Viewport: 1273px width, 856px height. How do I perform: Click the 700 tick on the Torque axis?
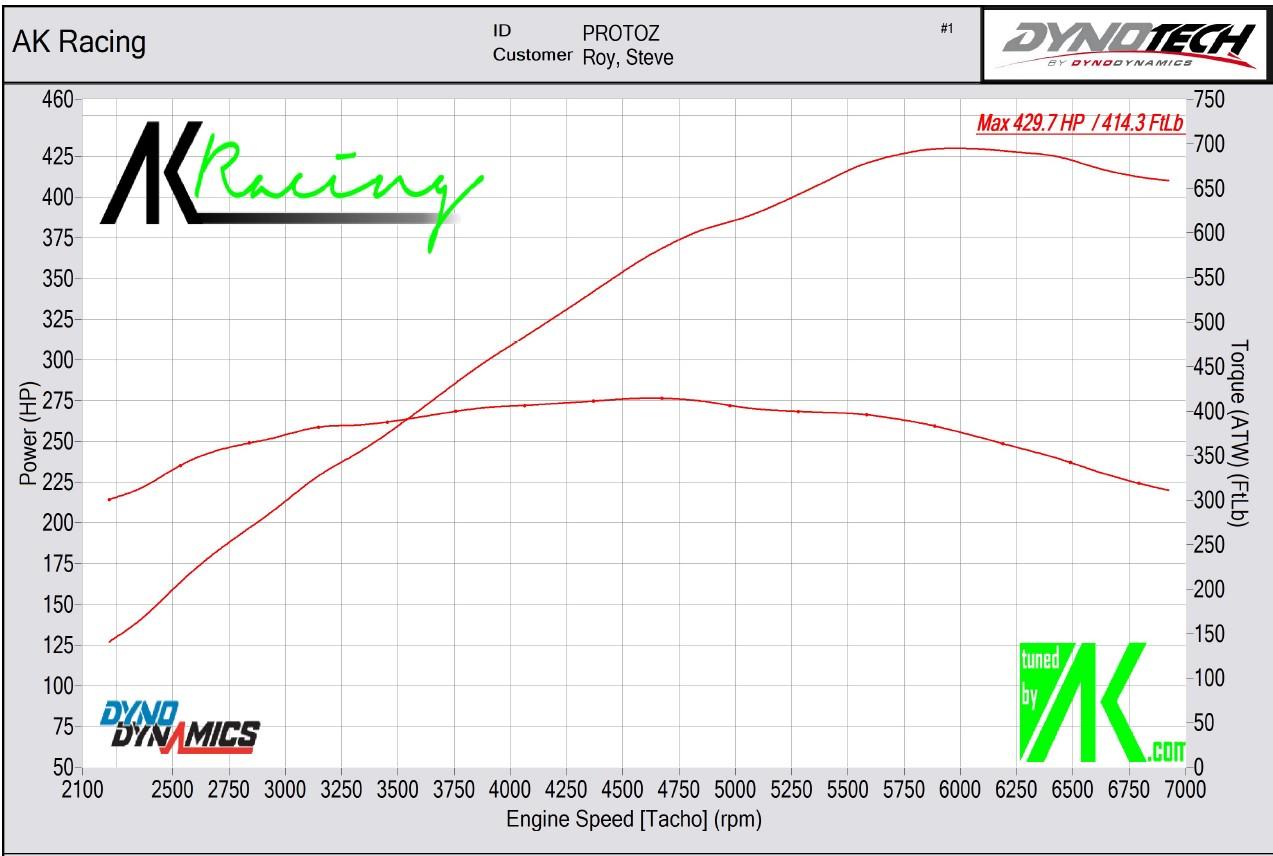pyautogui.click(x=1209, y=144)
